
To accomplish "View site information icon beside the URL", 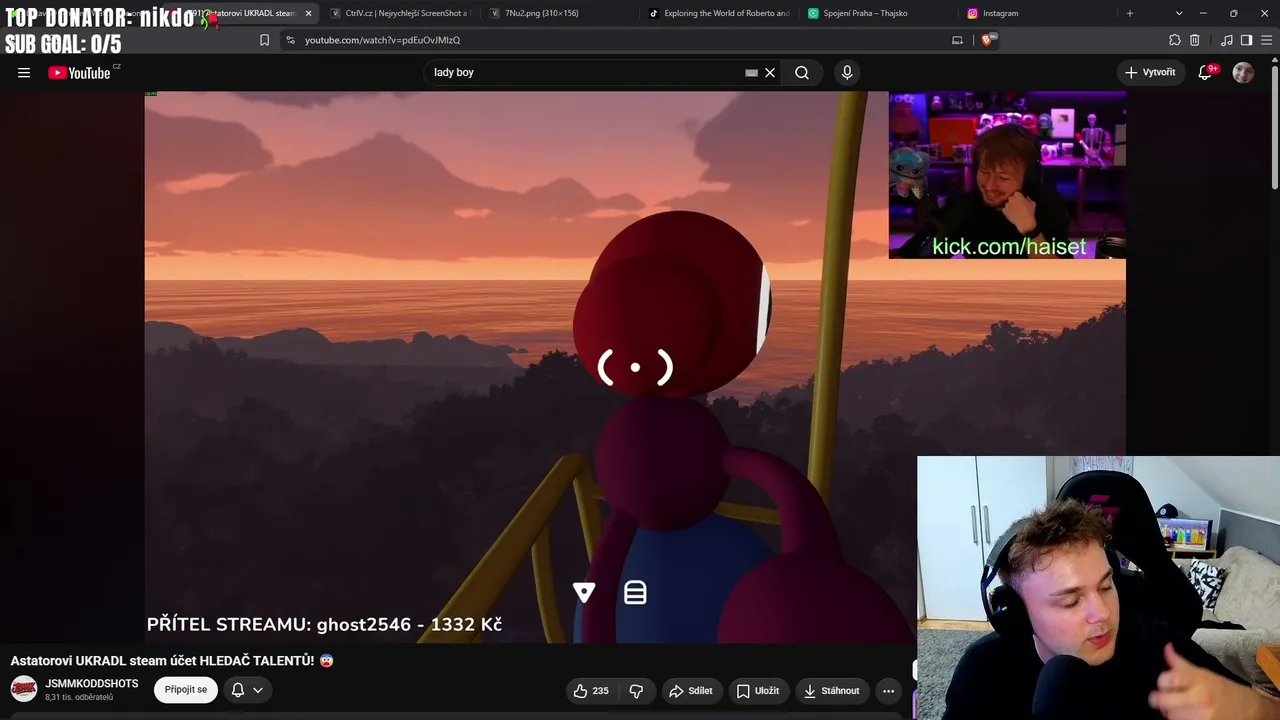I will (x=290, y=40).
